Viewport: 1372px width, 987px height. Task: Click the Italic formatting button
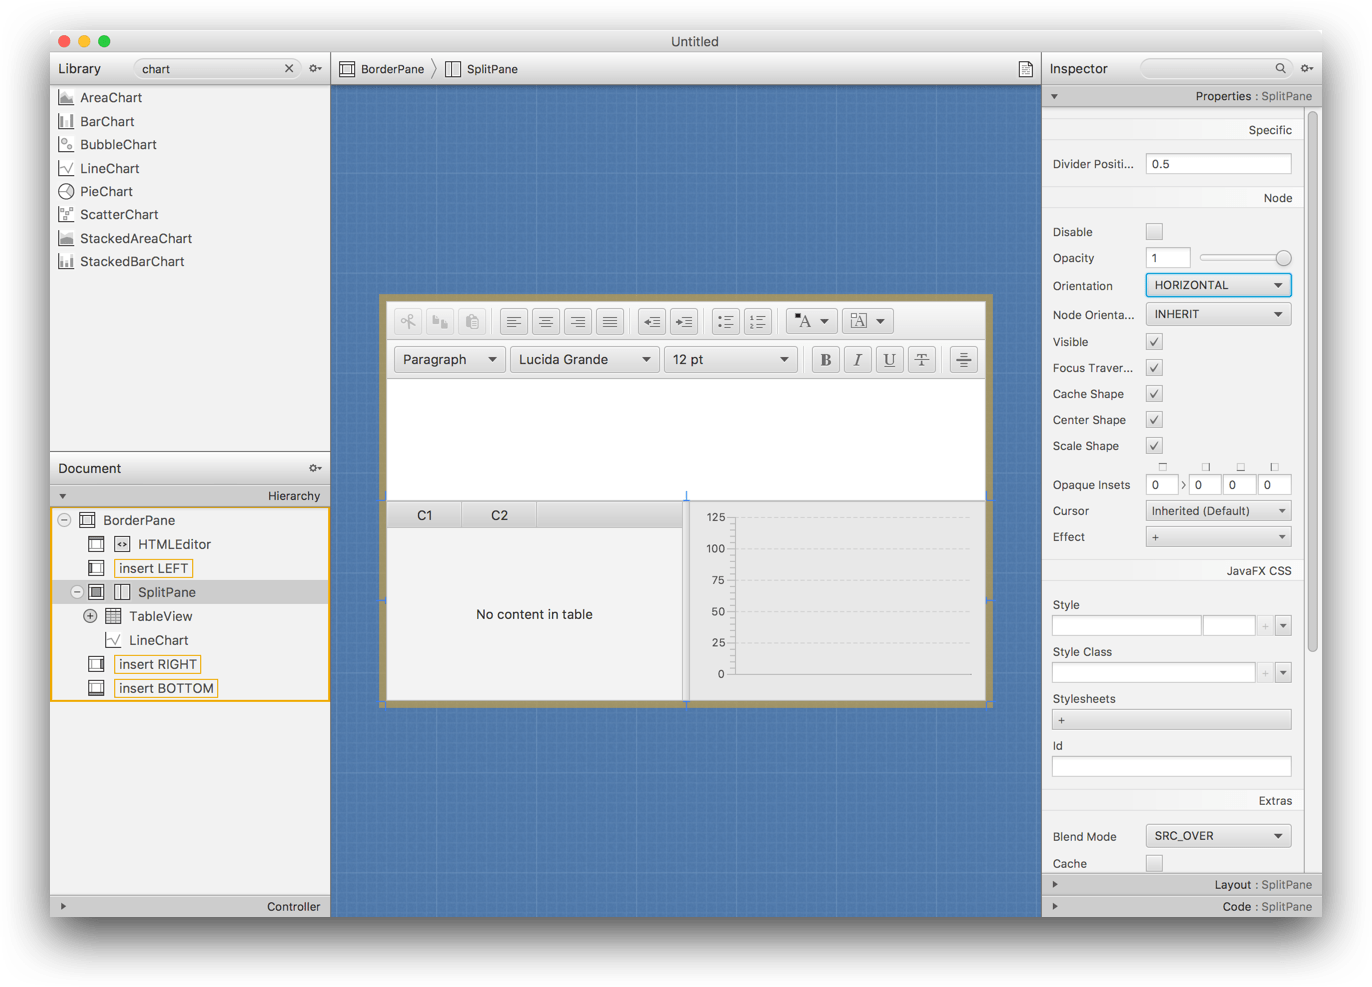(x=857, y=360)
